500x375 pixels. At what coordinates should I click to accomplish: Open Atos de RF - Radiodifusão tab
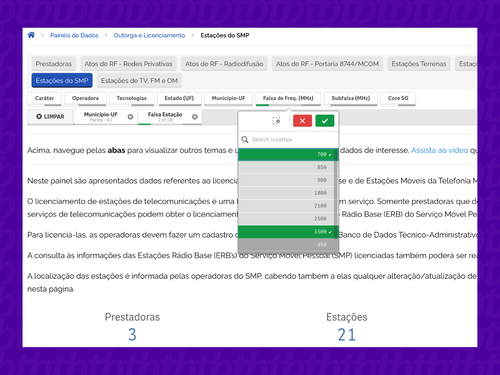coord(224,64)
